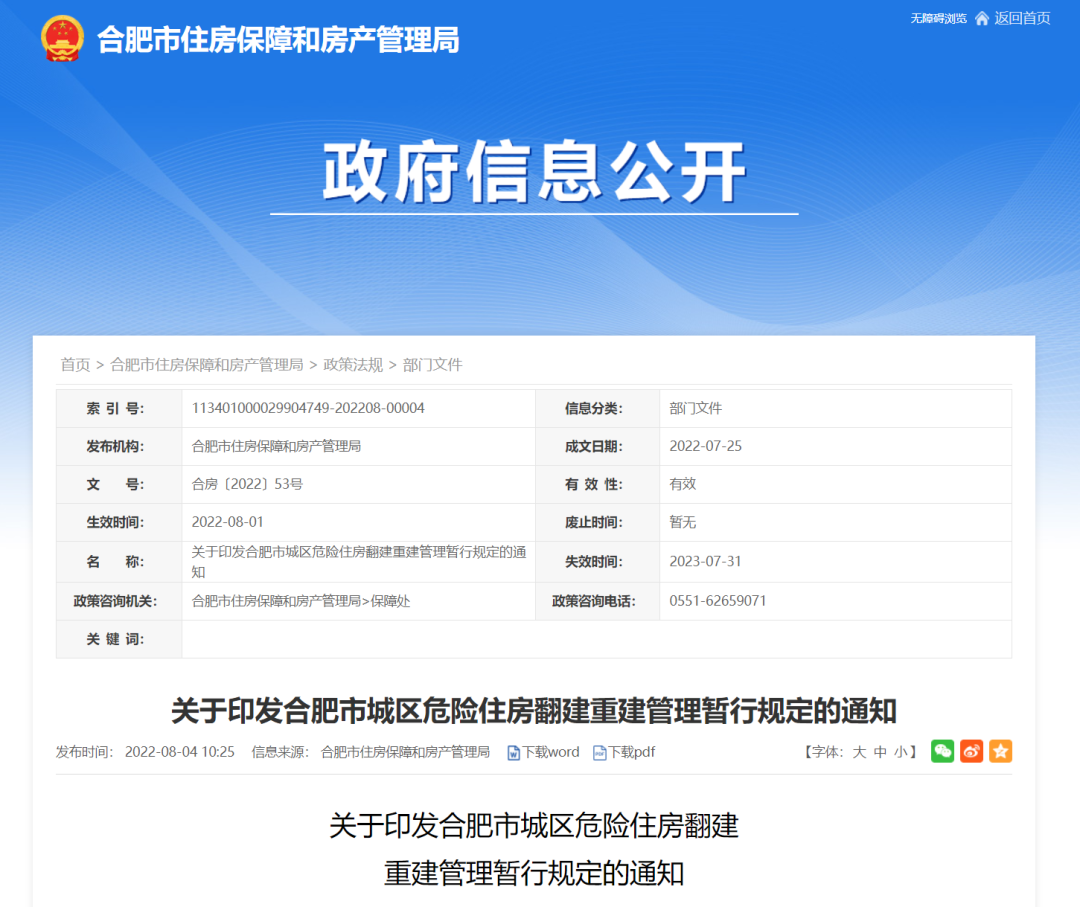Open 政策法规 breadcrumb link
Screen dimensions: 1080x907
[353, 364]
